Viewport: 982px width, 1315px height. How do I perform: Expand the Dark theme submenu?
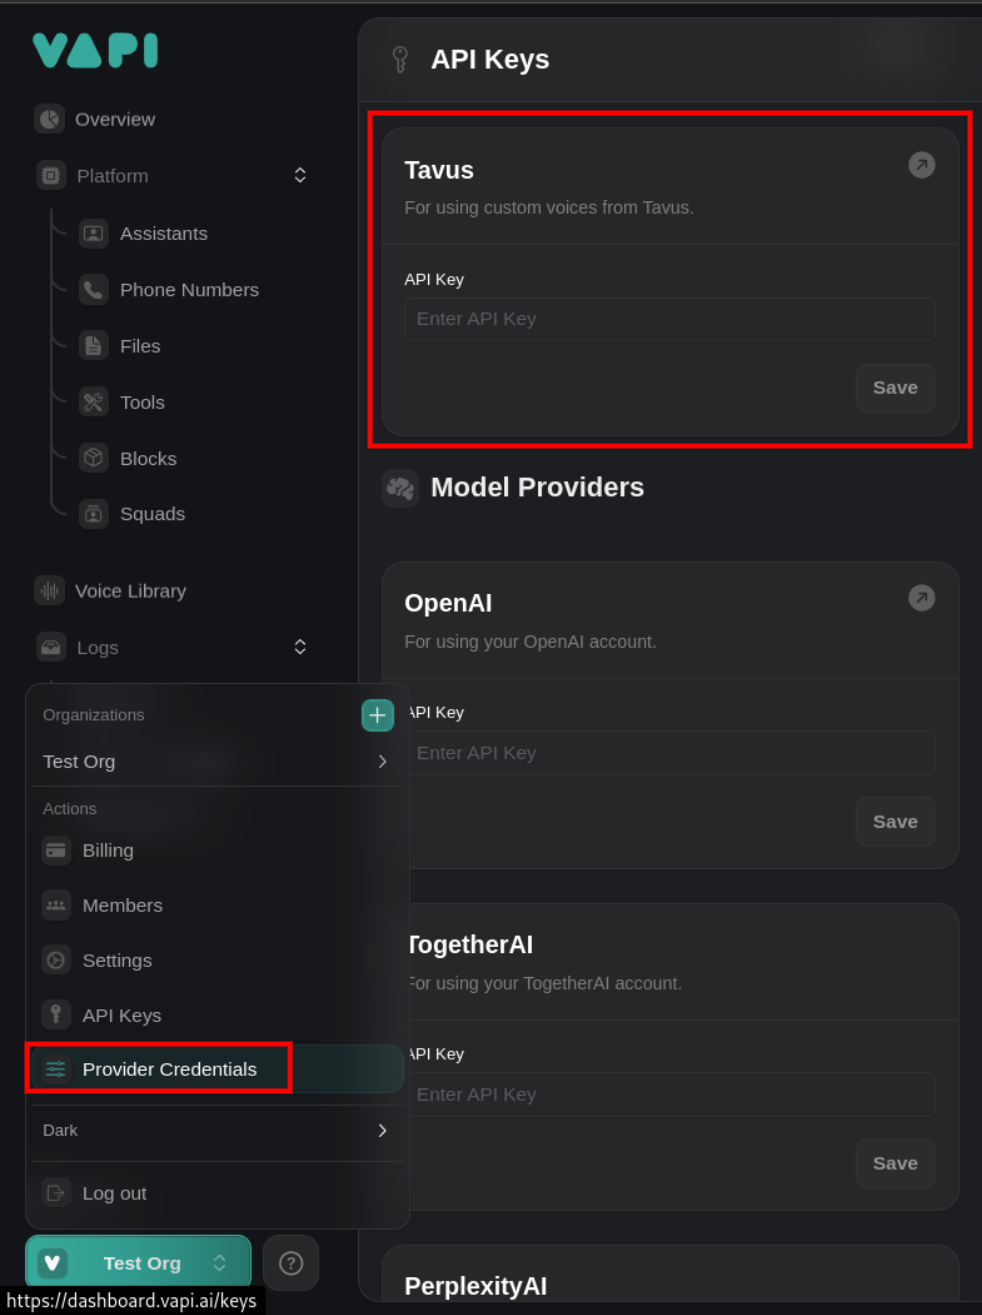(382, 1130)
